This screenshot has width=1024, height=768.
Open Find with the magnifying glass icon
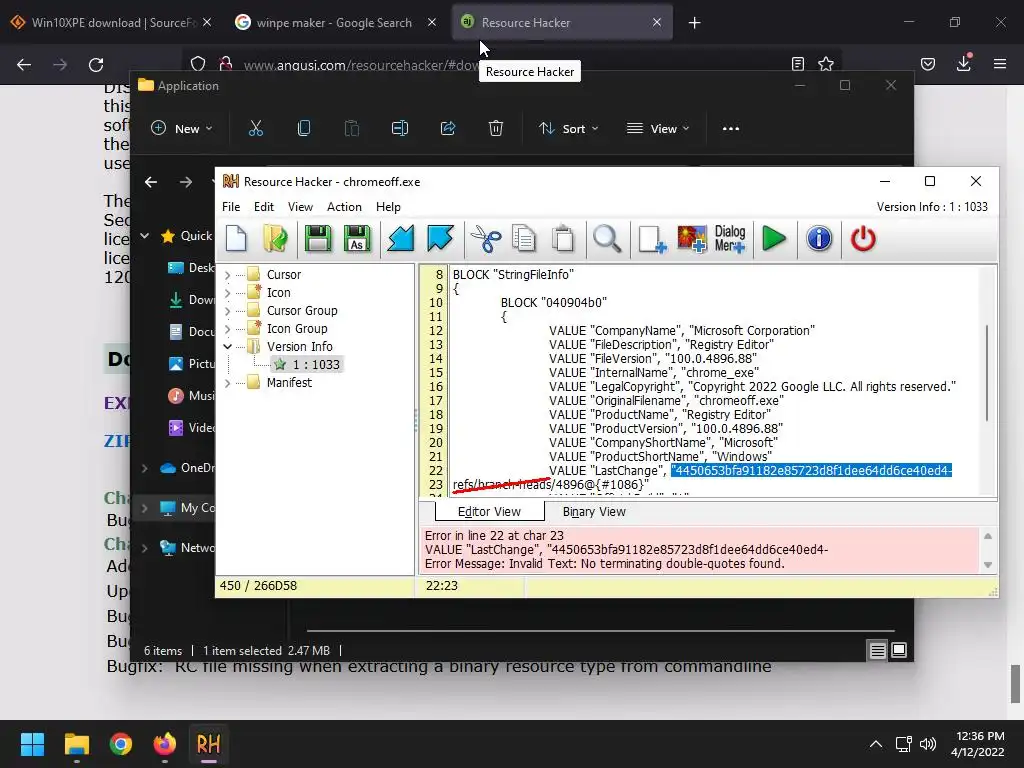click(x=607, y=239)
